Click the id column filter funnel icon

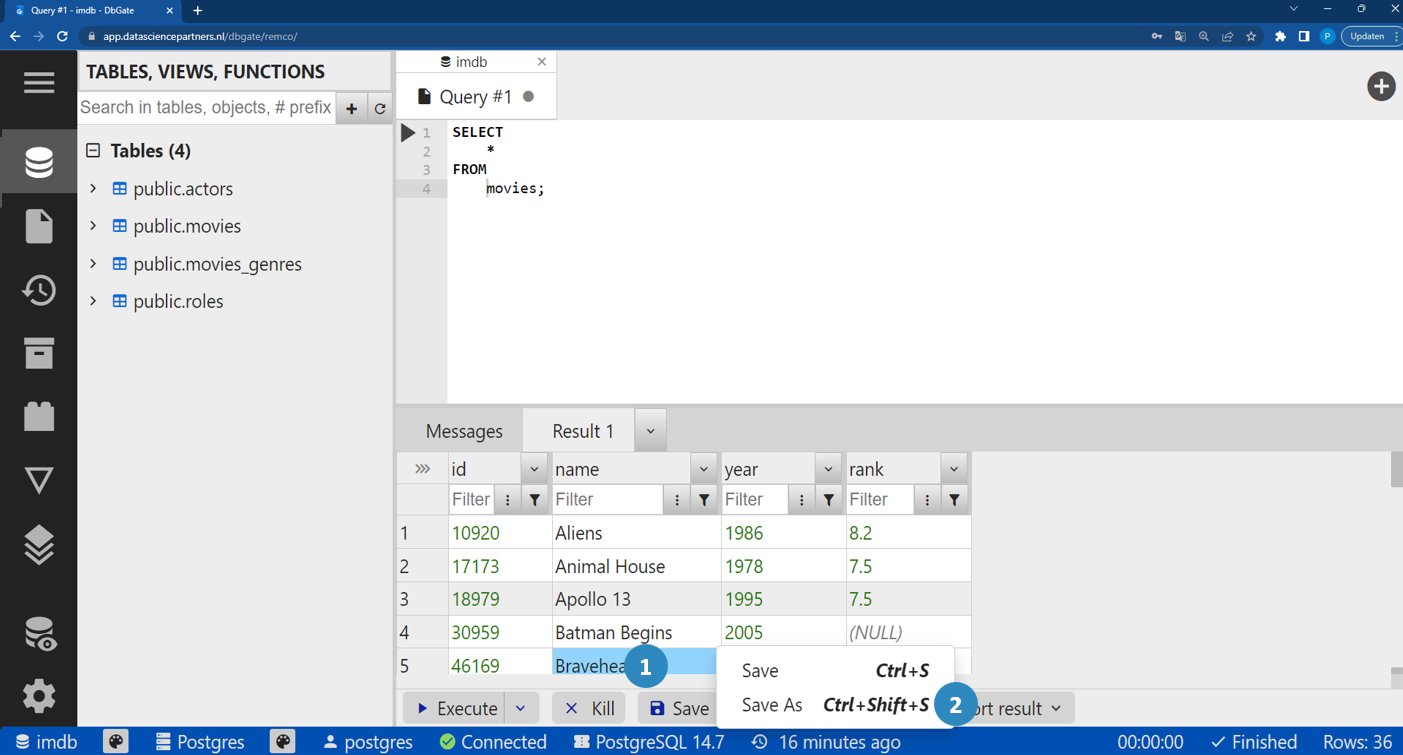(535, 499)
